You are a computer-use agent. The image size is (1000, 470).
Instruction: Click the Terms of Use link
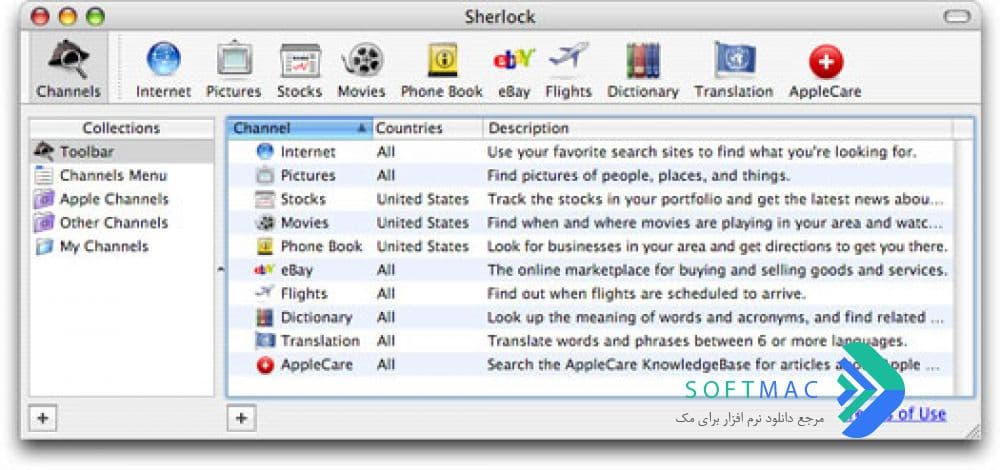point(893,415)
